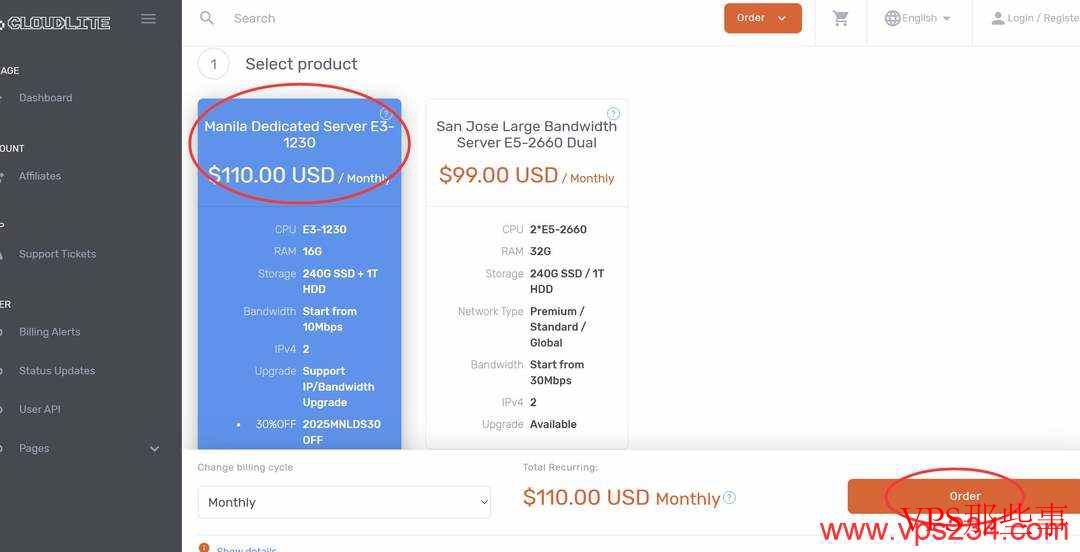1080x552 pixels.
Task: Click help icon on San Jose server card
Action: click(613, 114)
